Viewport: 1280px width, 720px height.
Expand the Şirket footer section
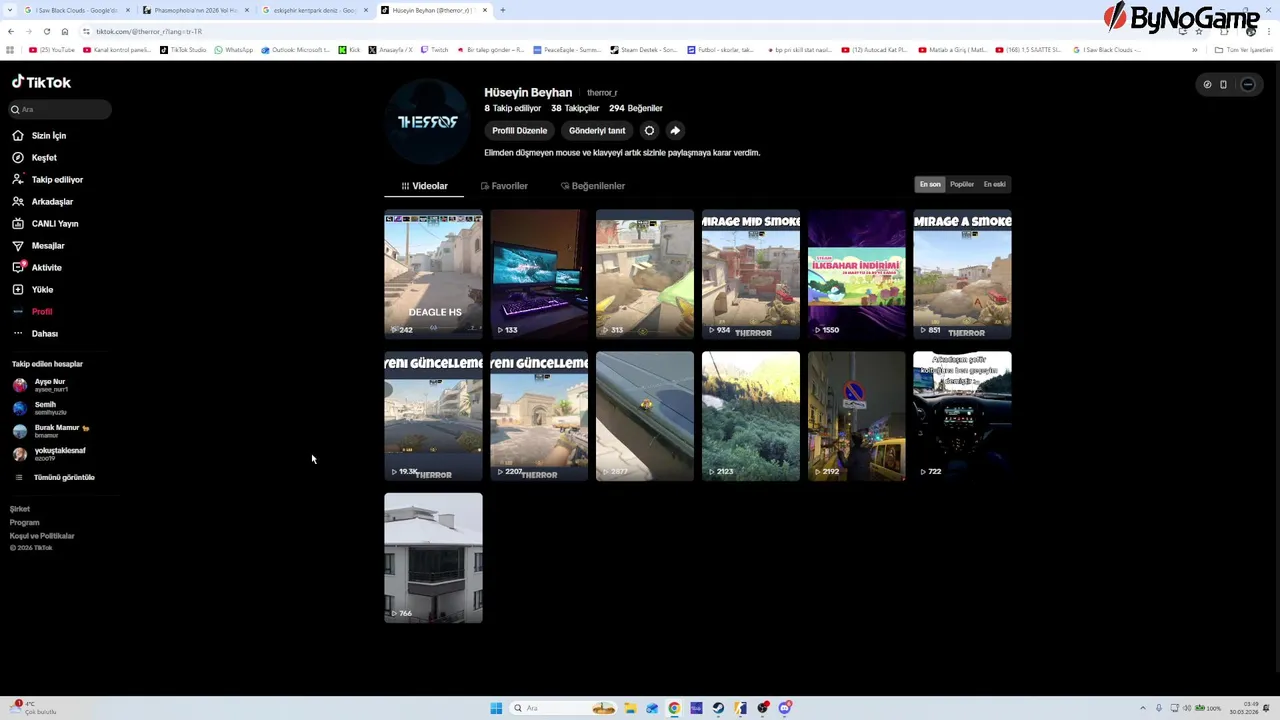[x=20, y=509]
